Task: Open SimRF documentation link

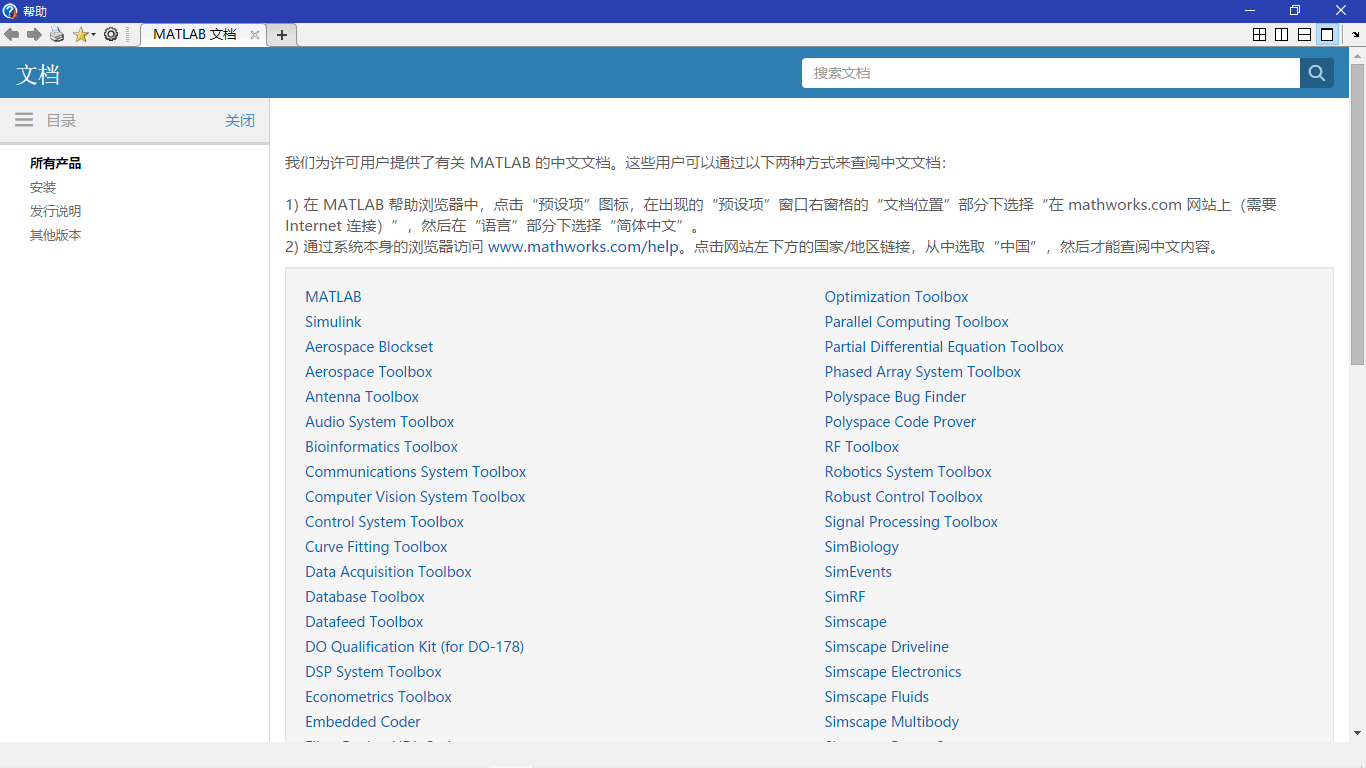Action: (845, 597)
